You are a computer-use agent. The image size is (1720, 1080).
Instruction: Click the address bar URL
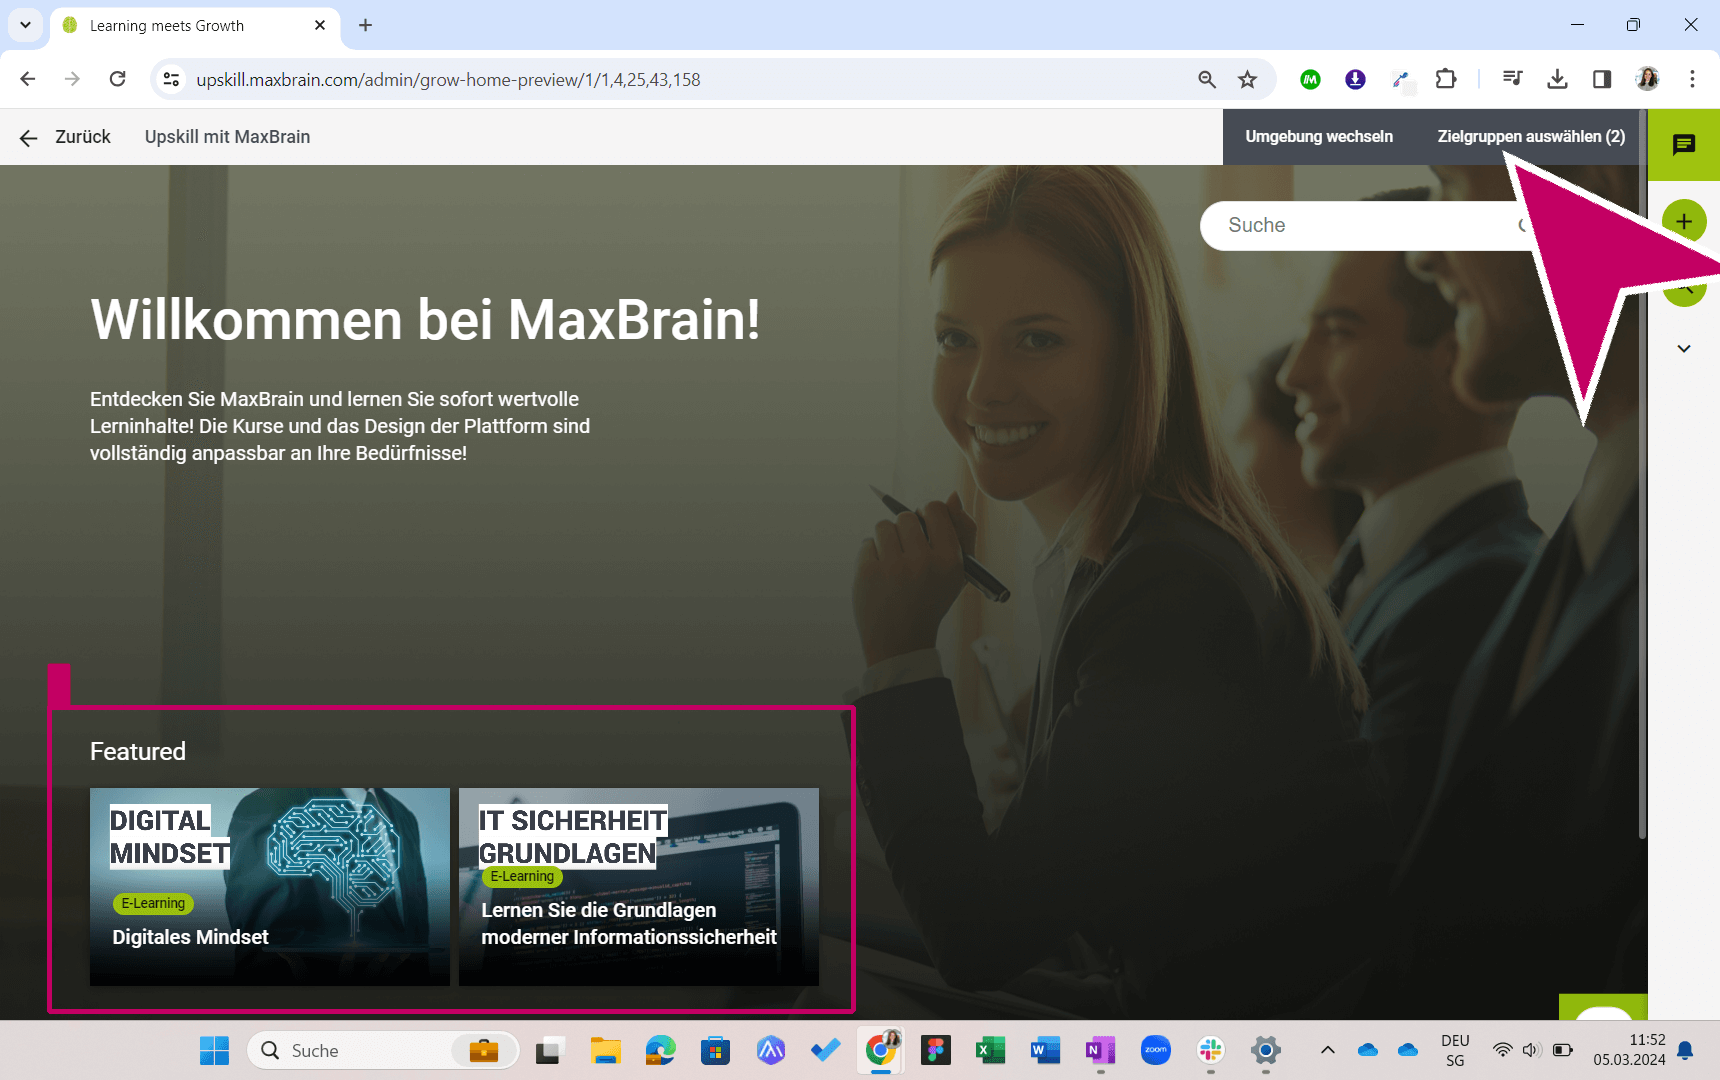point(448,80)
